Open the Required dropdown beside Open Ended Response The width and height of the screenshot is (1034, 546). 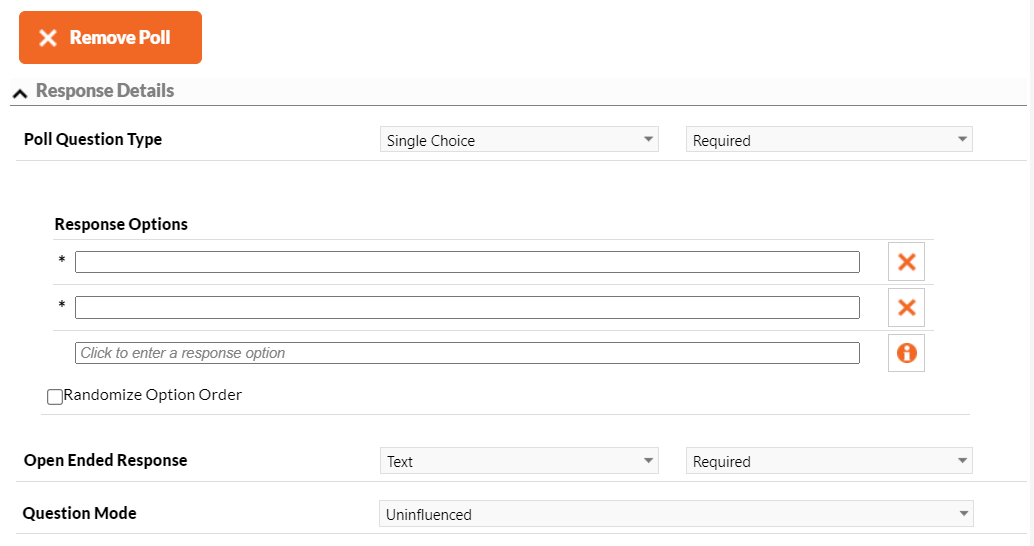(829, 461)
